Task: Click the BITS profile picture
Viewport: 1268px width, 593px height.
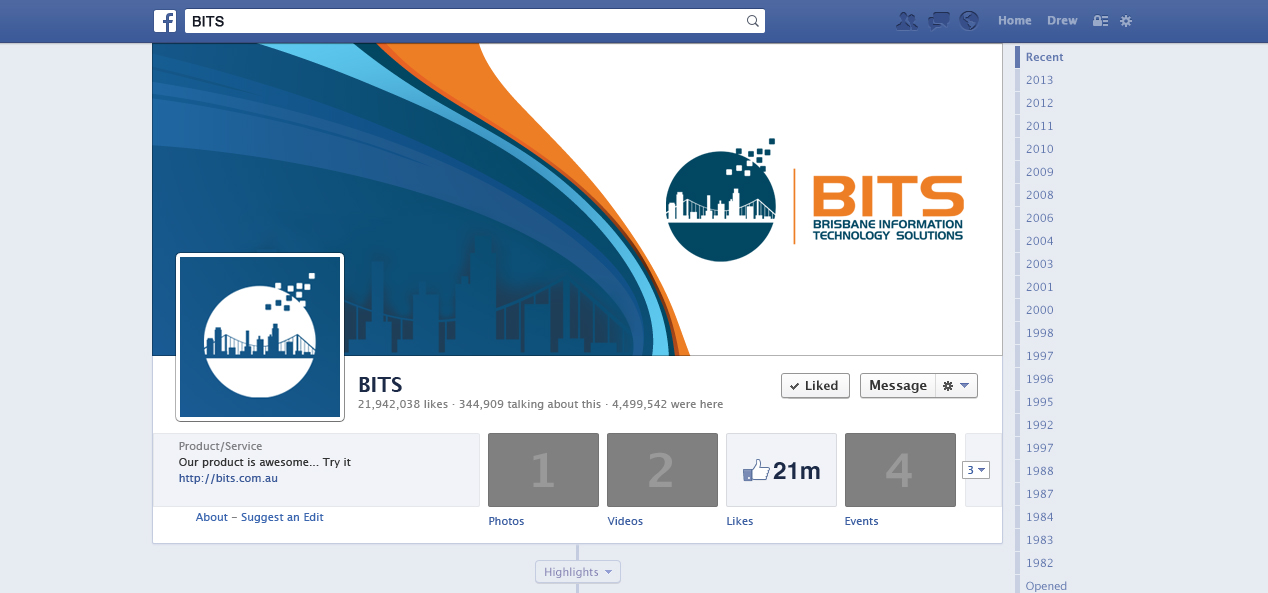Action: (x=260, y=337)
